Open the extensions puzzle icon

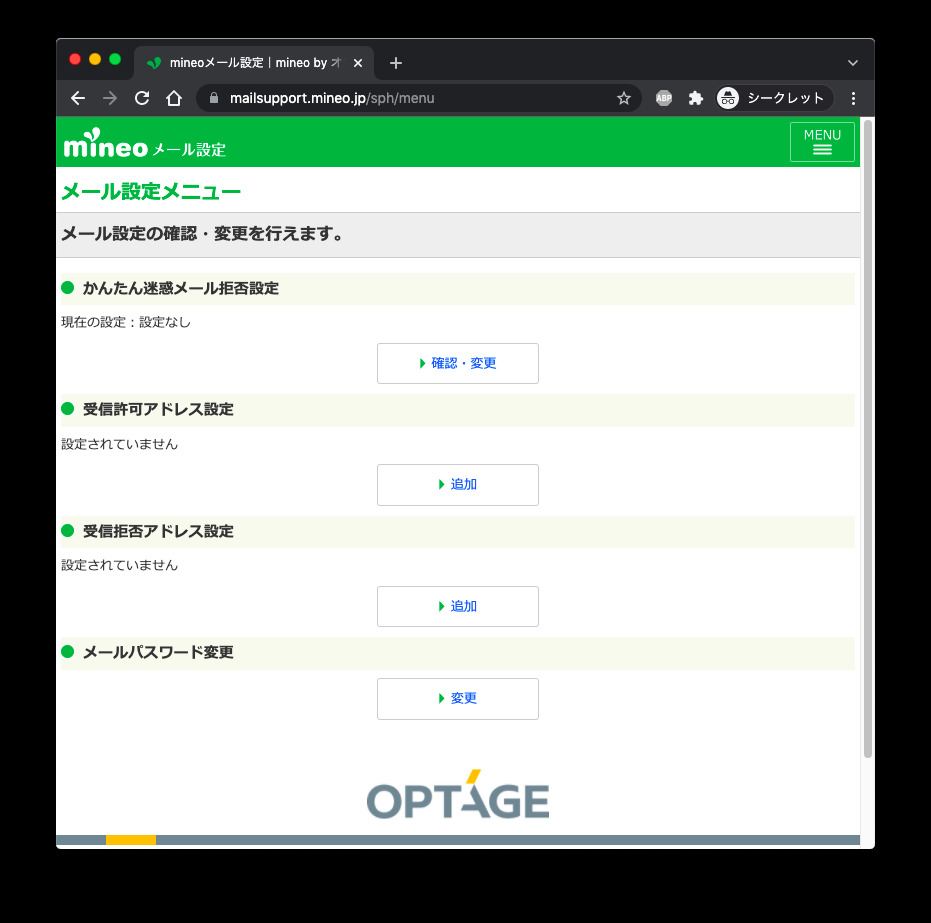pos(695,98)
